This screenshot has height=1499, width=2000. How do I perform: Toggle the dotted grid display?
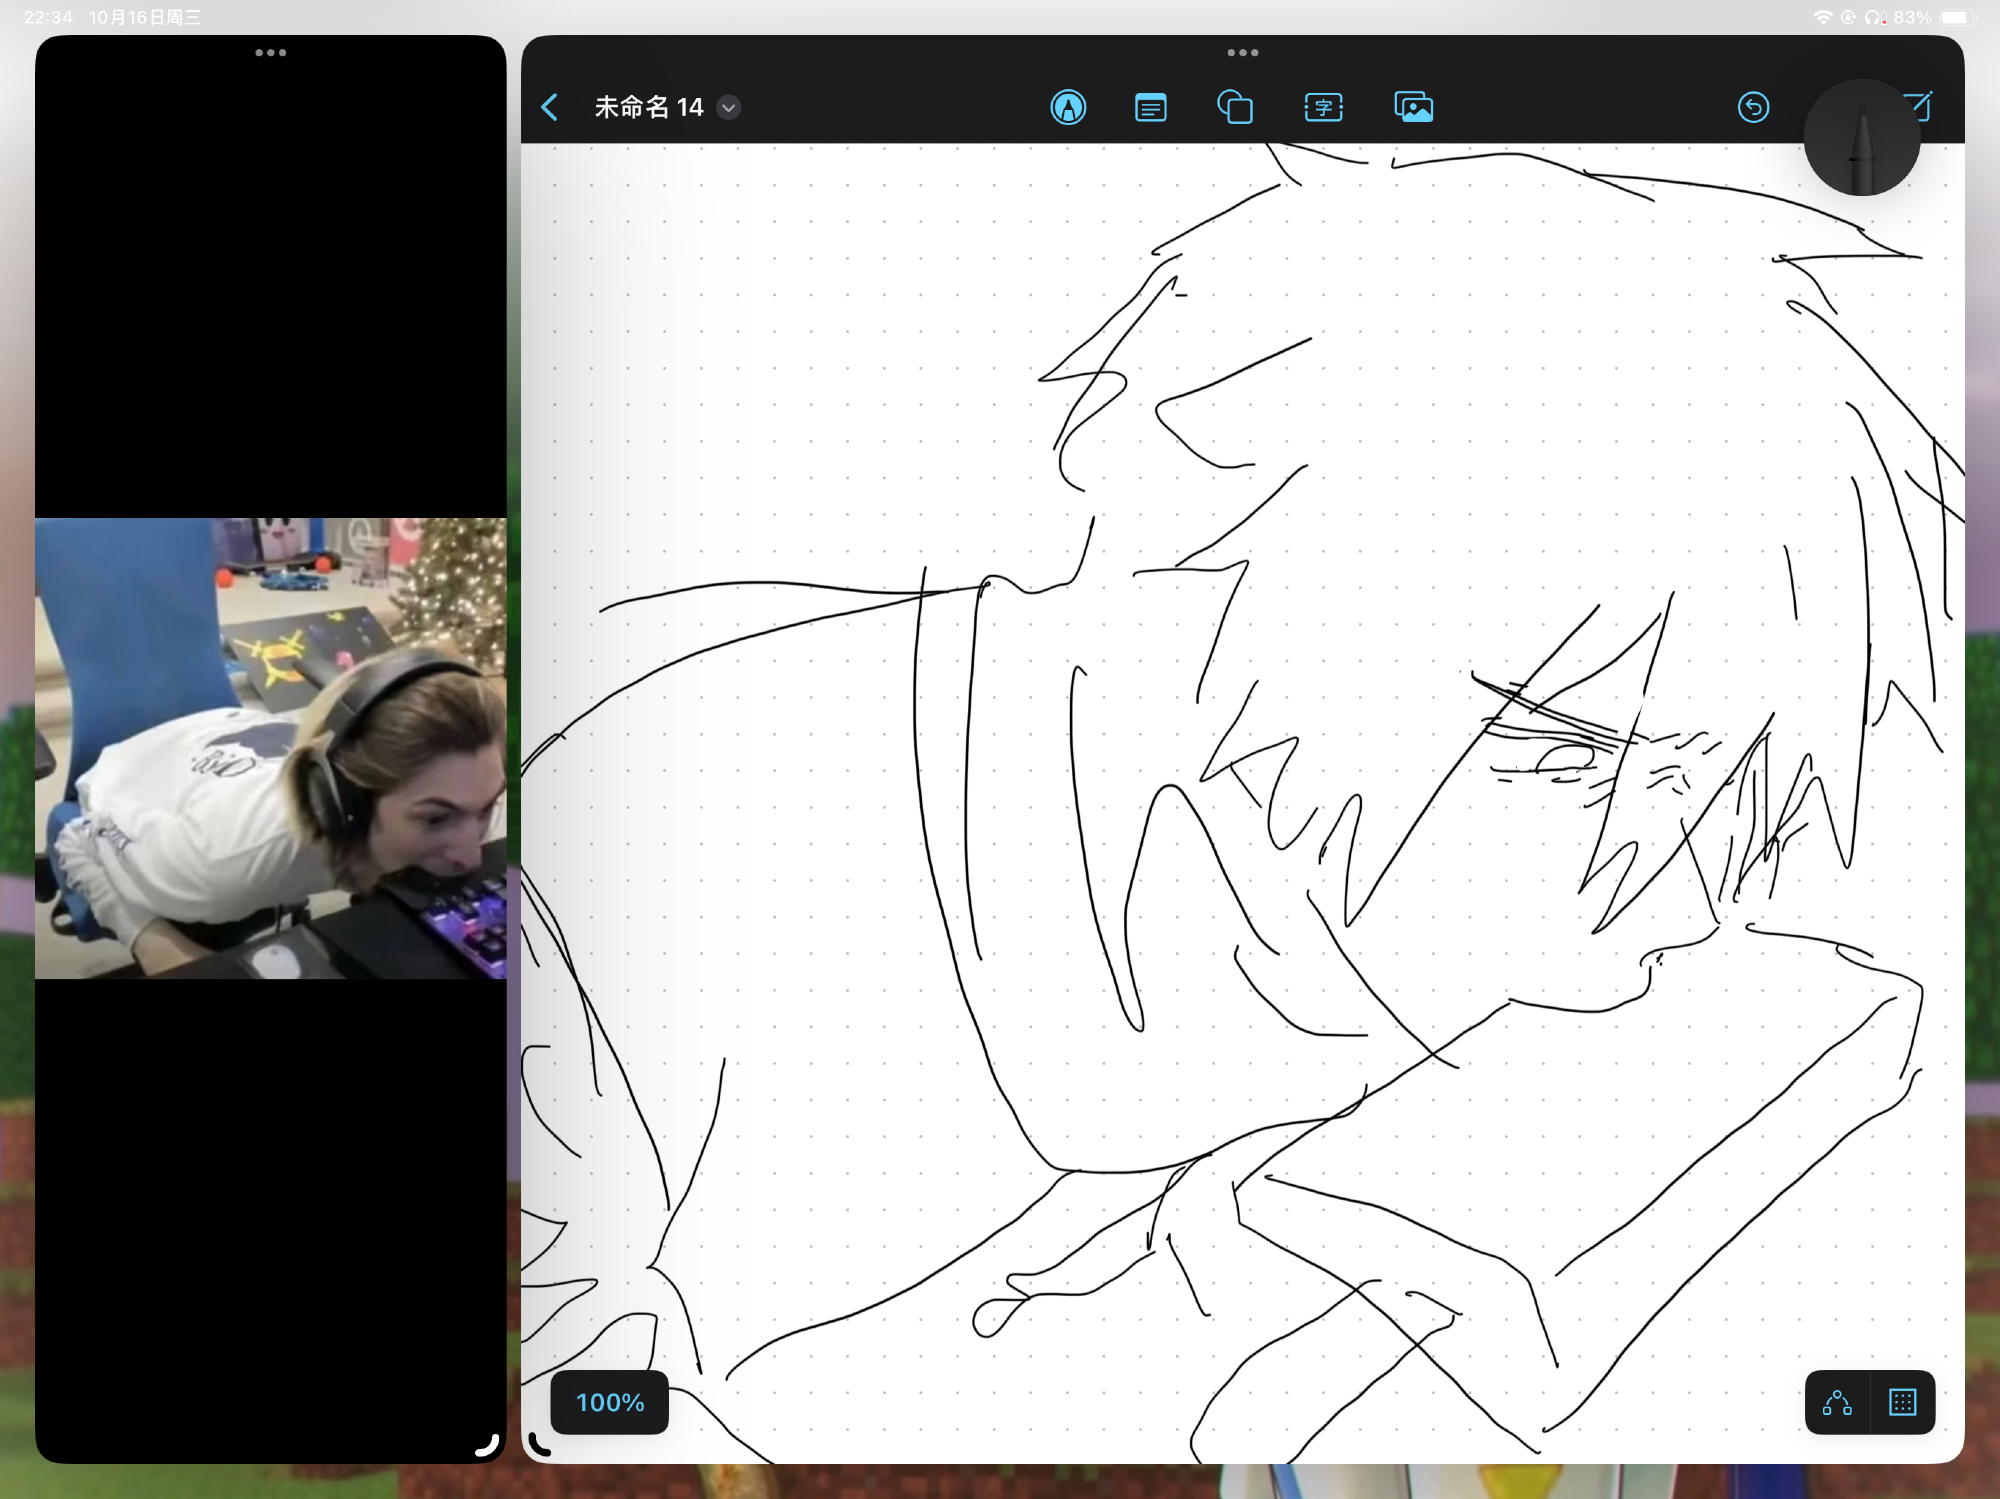point(1902,1402)
